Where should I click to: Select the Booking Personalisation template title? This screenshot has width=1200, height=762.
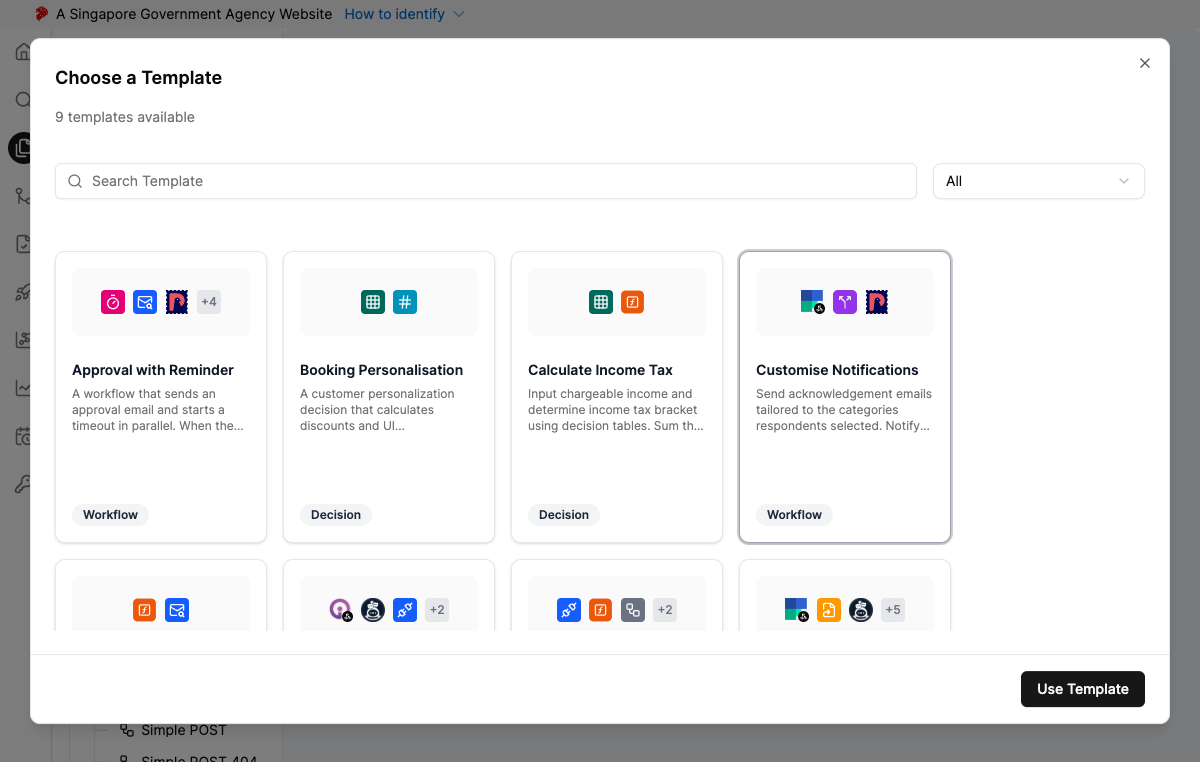(382, 370)
